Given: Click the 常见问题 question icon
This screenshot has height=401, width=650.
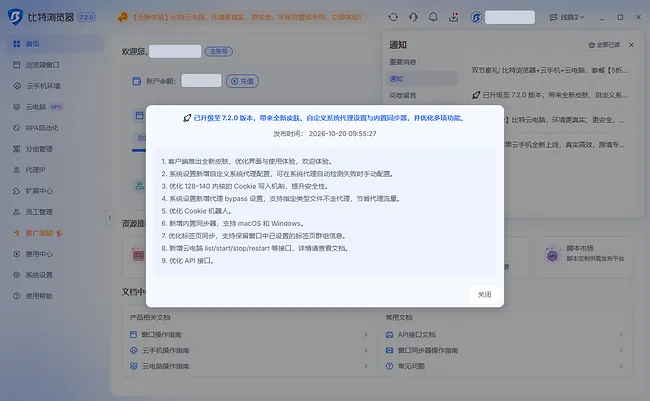Looking at the screenshot, I should click(389, 366).
